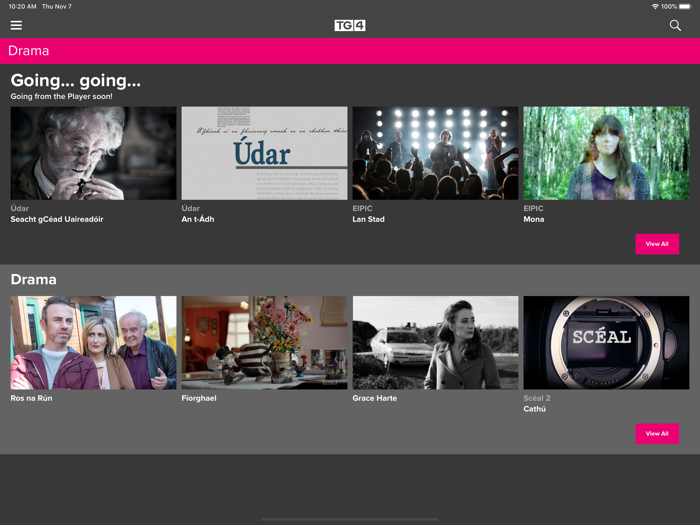Tap the Thu Nov 7 date
This screenshot has width=700, height=525.
point(57,6)
